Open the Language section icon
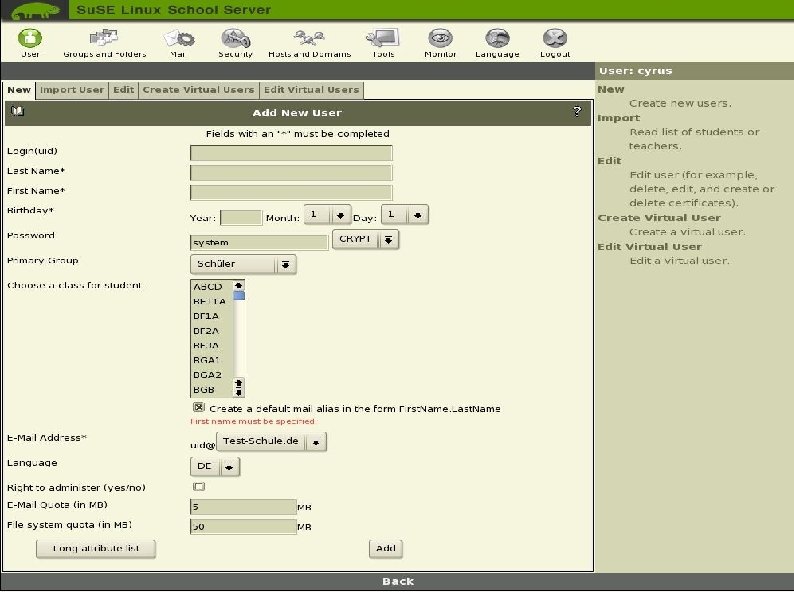This screenshot has height=595, width=794. pos(497,38)
